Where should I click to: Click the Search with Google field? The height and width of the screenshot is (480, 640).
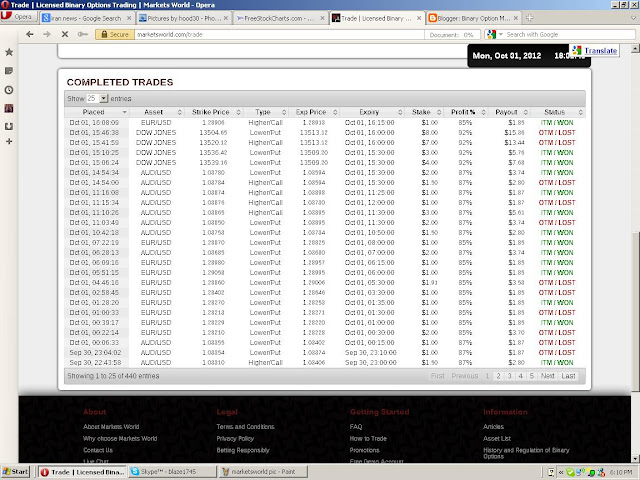point(569,35)
